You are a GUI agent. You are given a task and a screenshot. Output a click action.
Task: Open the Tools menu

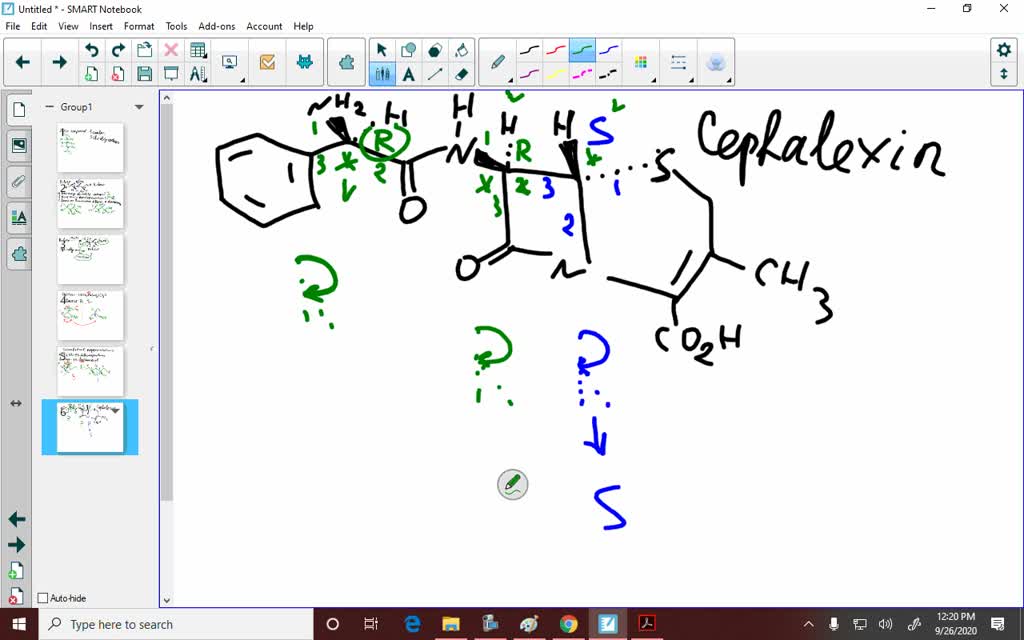point(176,26)
